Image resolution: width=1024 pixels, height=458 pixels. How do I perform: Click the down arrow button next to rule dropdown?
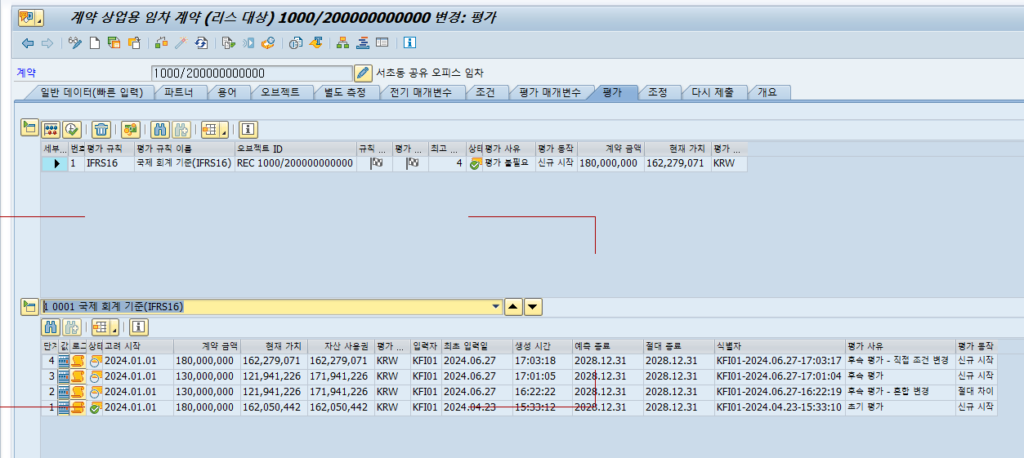pos(534,306)
